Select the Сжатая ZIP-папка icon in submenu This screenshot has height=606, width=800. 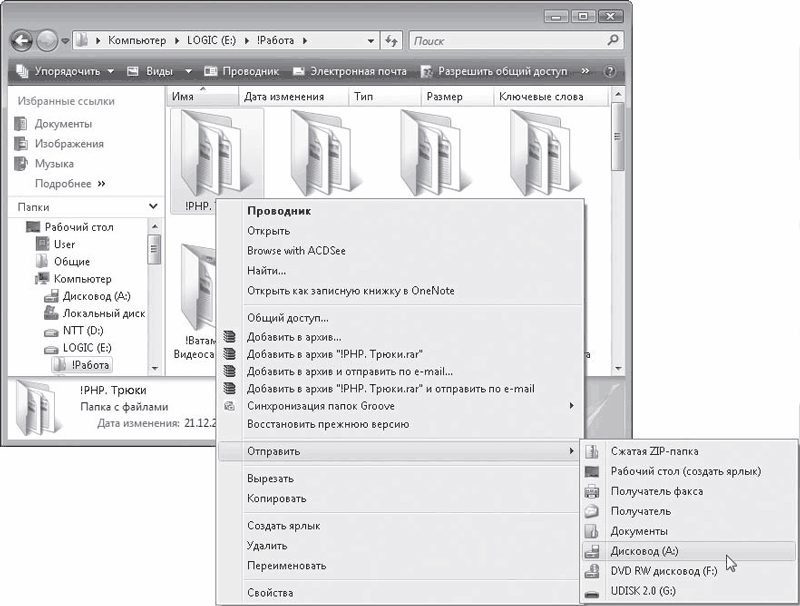tap(592, 451)
